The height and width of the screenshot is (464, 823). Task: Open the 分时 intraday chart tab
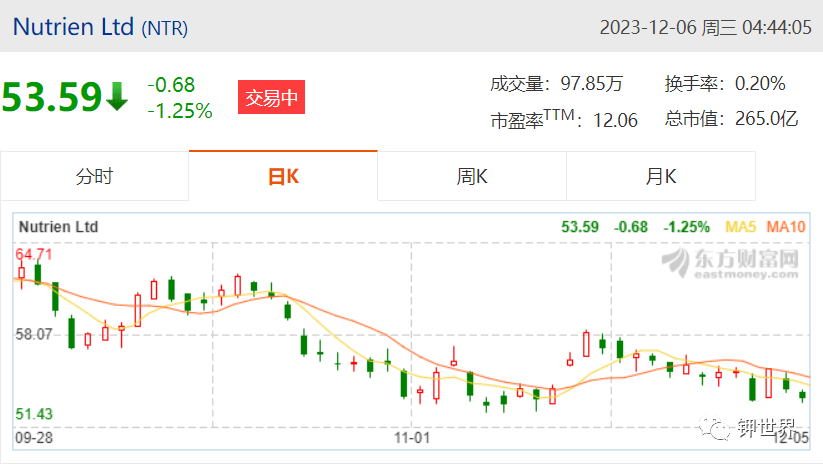(94, 176)
